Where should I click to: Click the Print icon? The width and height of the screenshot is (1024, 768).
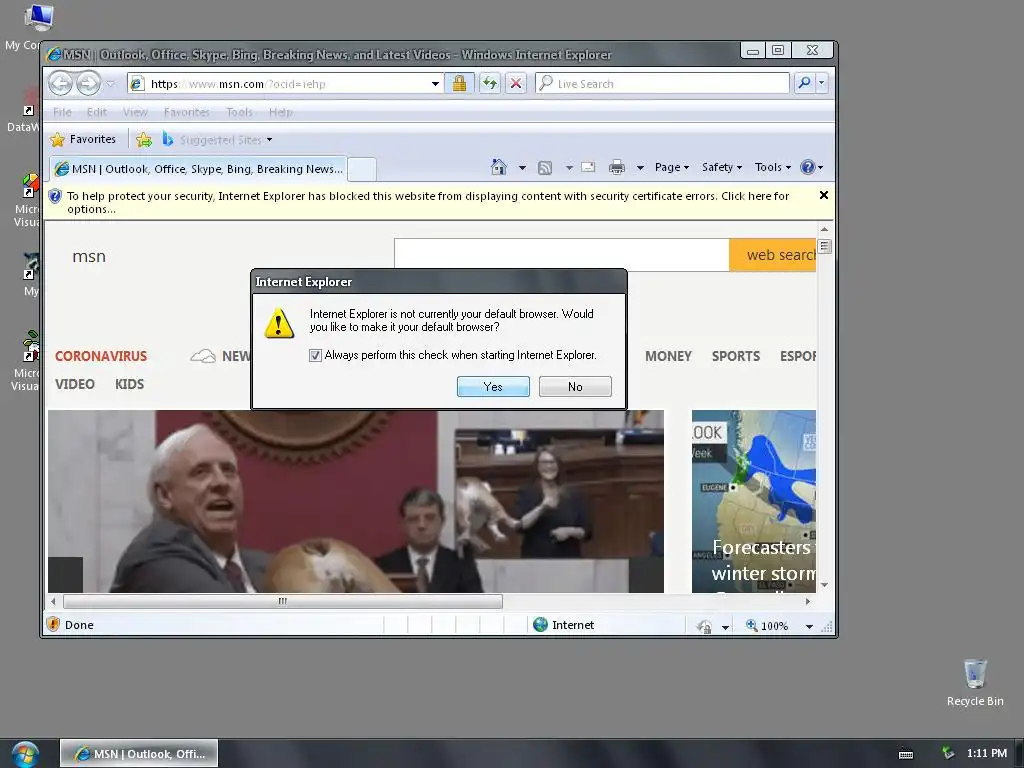(616, 168)
